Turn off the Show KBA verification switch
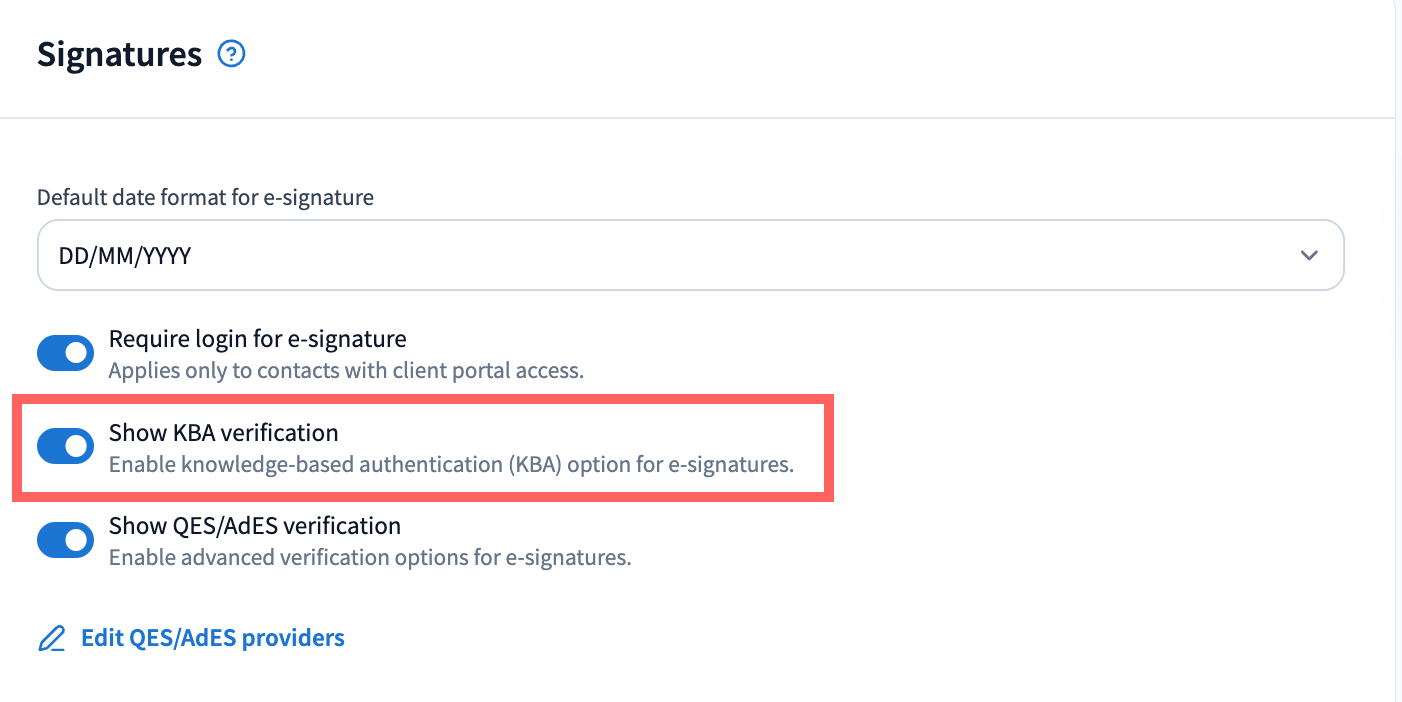Image resolution: width=1402 pixels, height=702 pixels. [x=65, y=446]
